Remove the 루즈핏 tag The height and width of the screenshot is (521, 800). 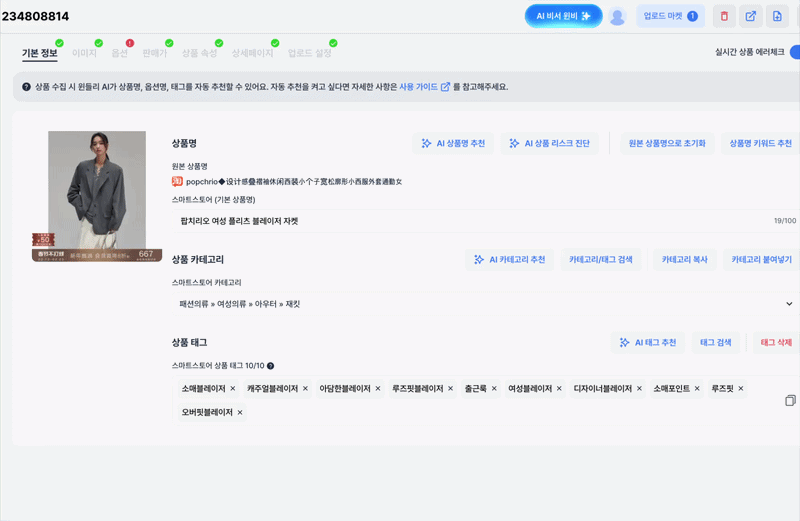(x=741, y=389)
